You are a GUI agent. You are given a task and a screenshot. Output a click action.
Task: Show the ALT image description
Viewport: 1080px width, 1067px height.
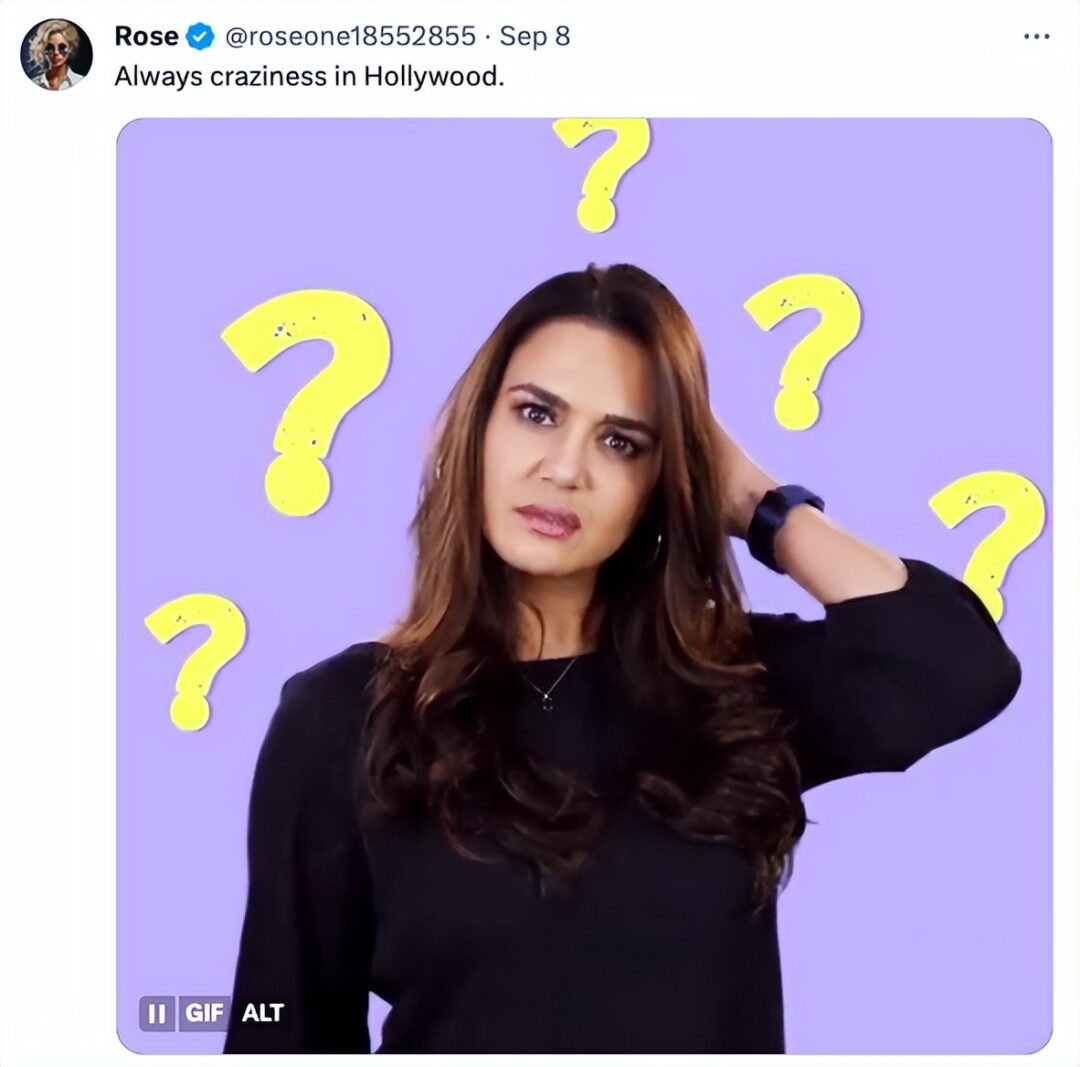263,1013
